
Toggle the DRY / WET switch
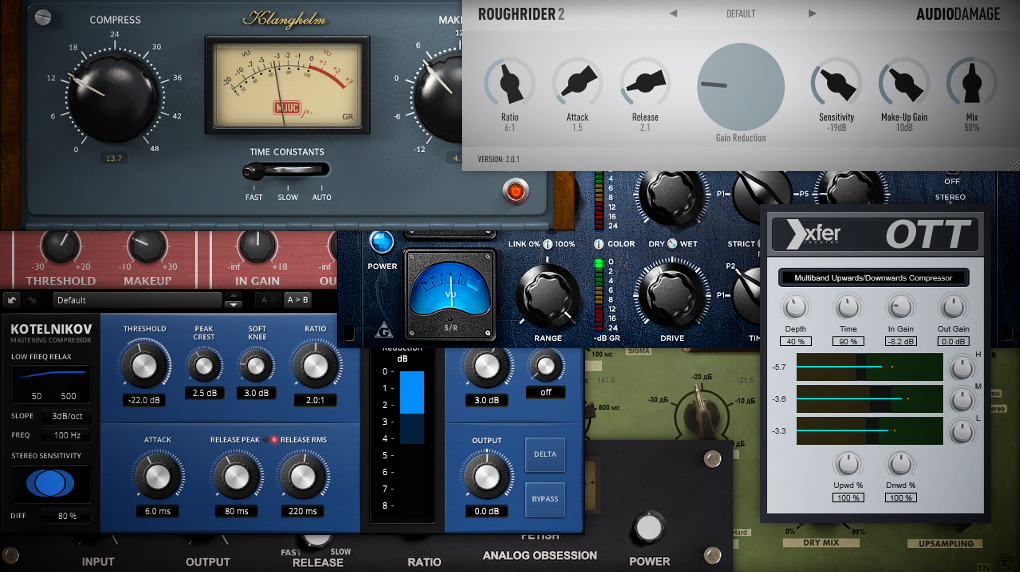coord(673,243)
